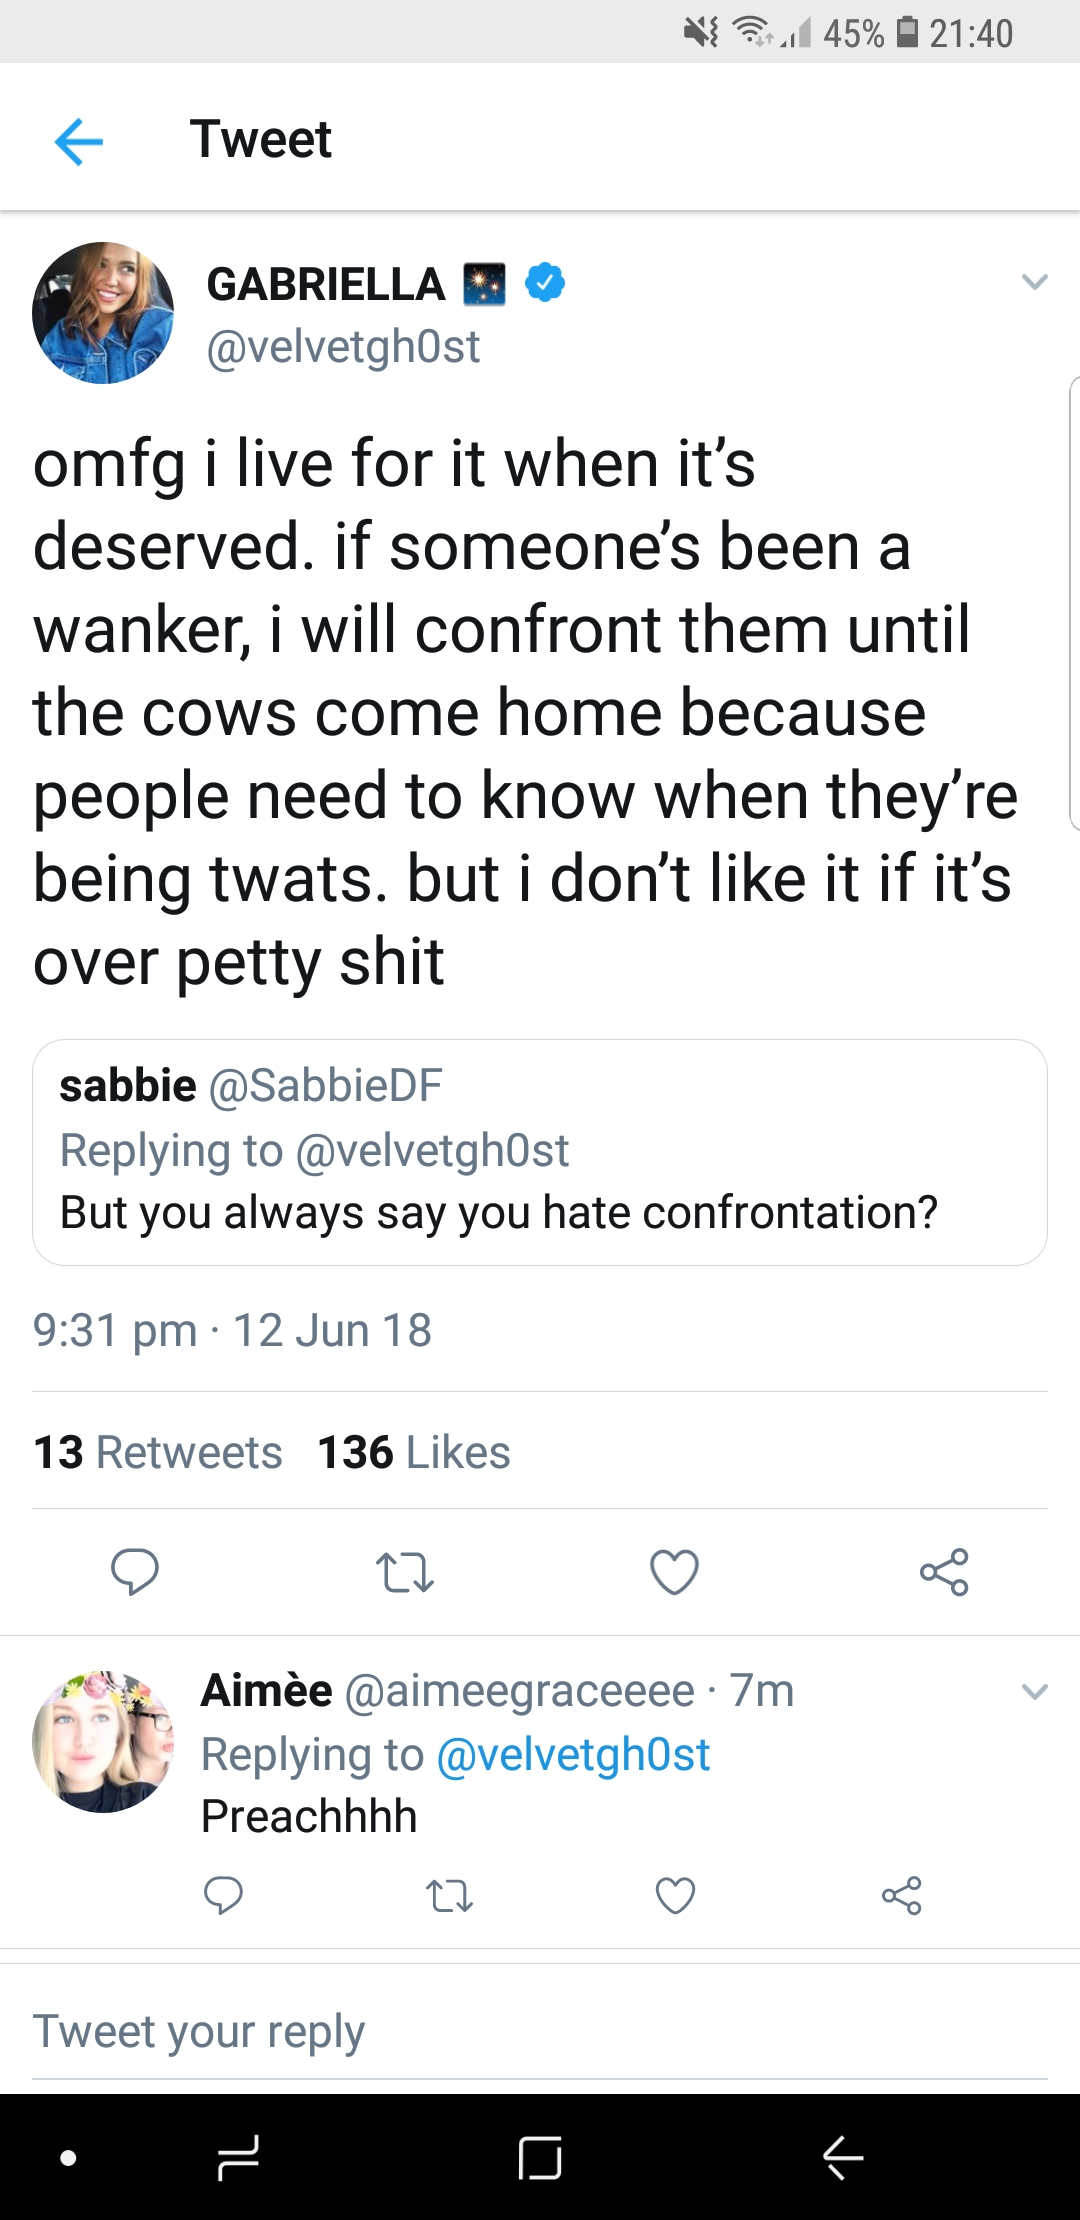View the 136 Likes list
Viewport: 1080px width, 2220px height.
(414, 1452)
